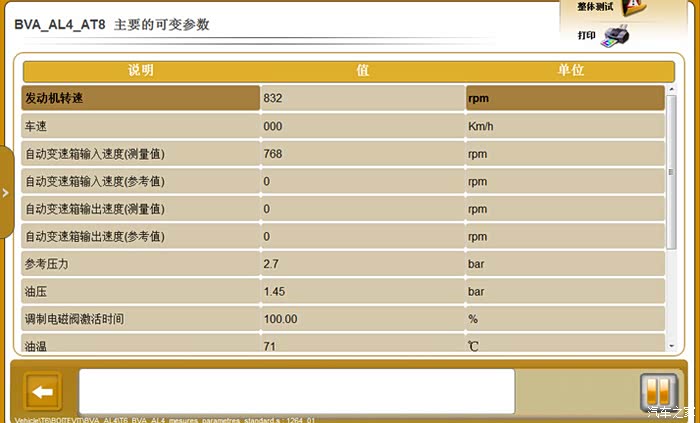Click the 值 column header
This screenshot has width=700, height=423.
[x=363, y=71]
